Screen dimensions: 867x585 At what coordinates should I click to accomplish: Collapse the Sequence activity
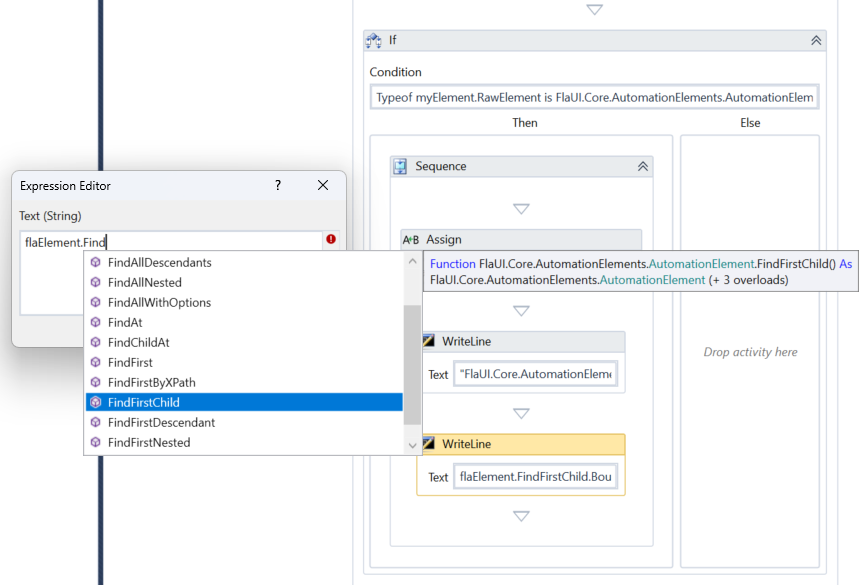(643, 166)
